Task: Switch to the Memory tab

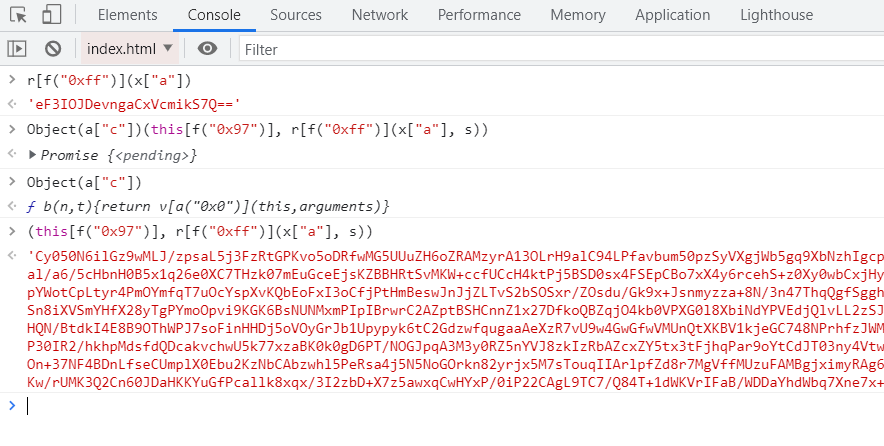Action: 578,15
